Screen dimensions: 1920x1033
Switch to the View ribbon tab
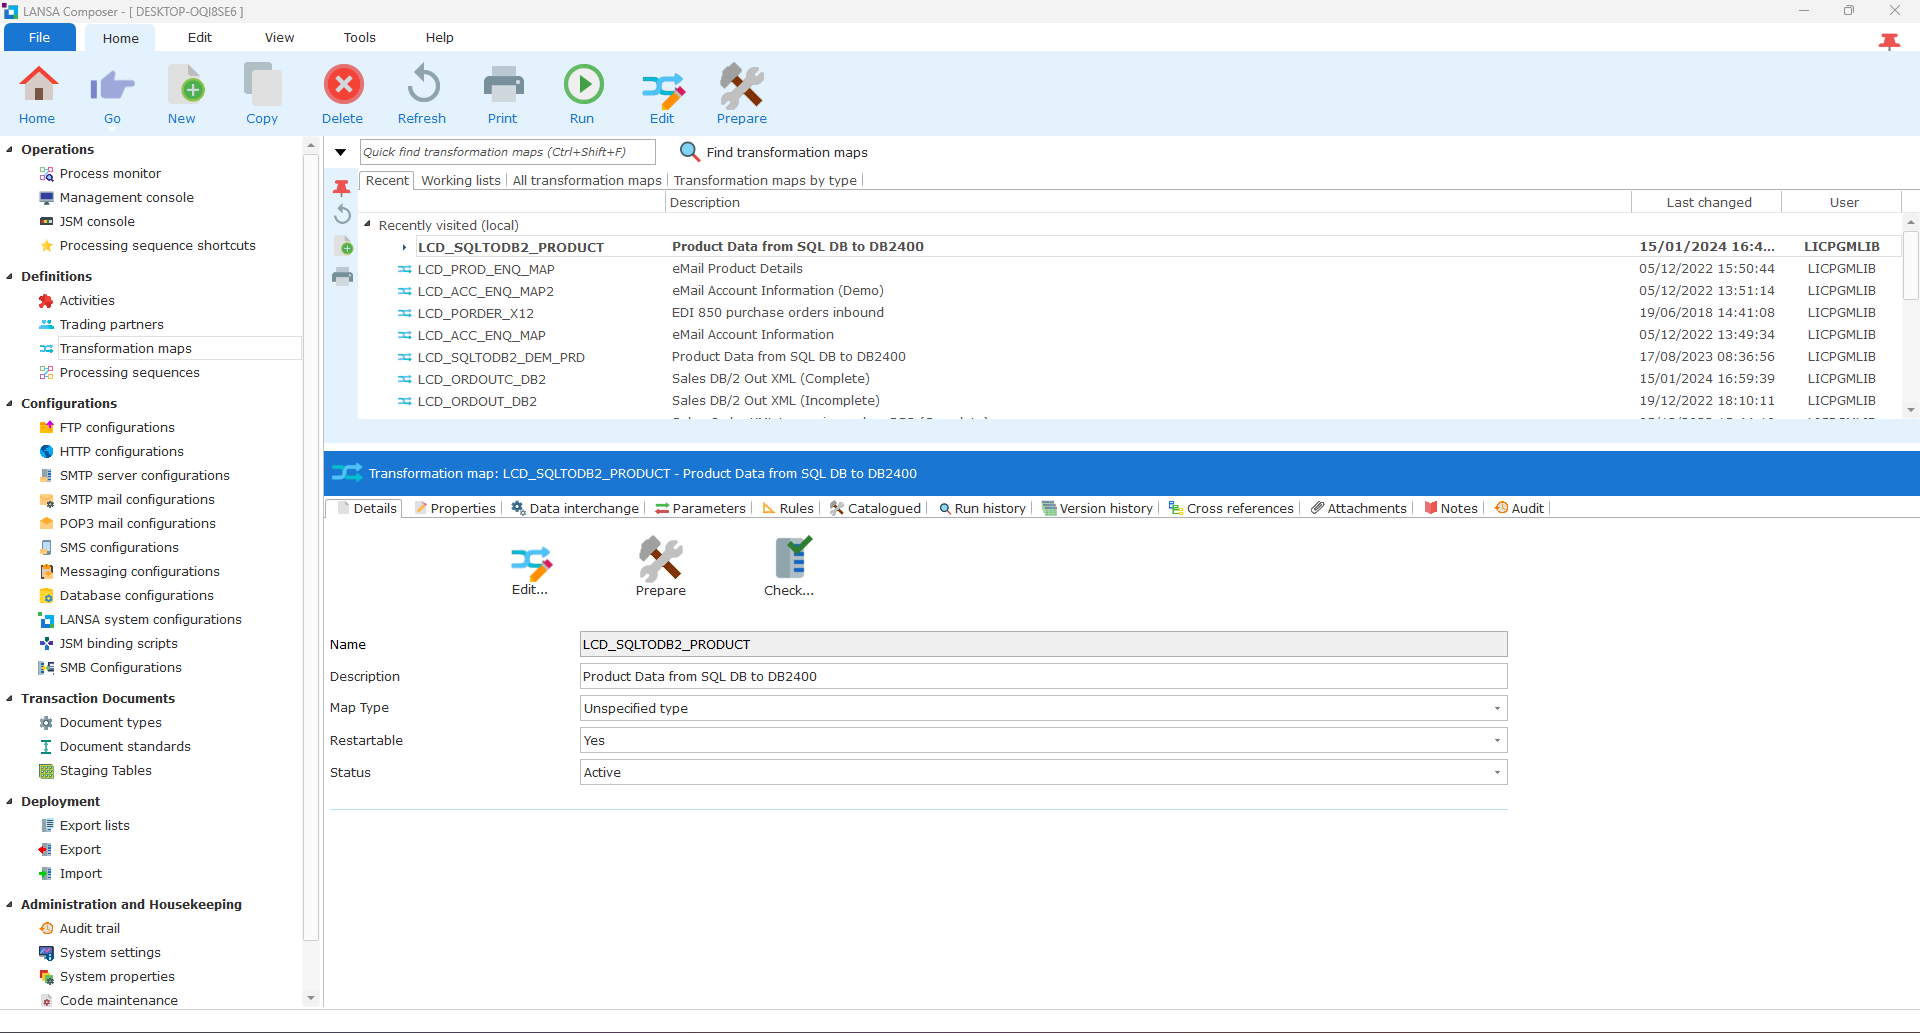pyautogui.click(x=280, y=38)
